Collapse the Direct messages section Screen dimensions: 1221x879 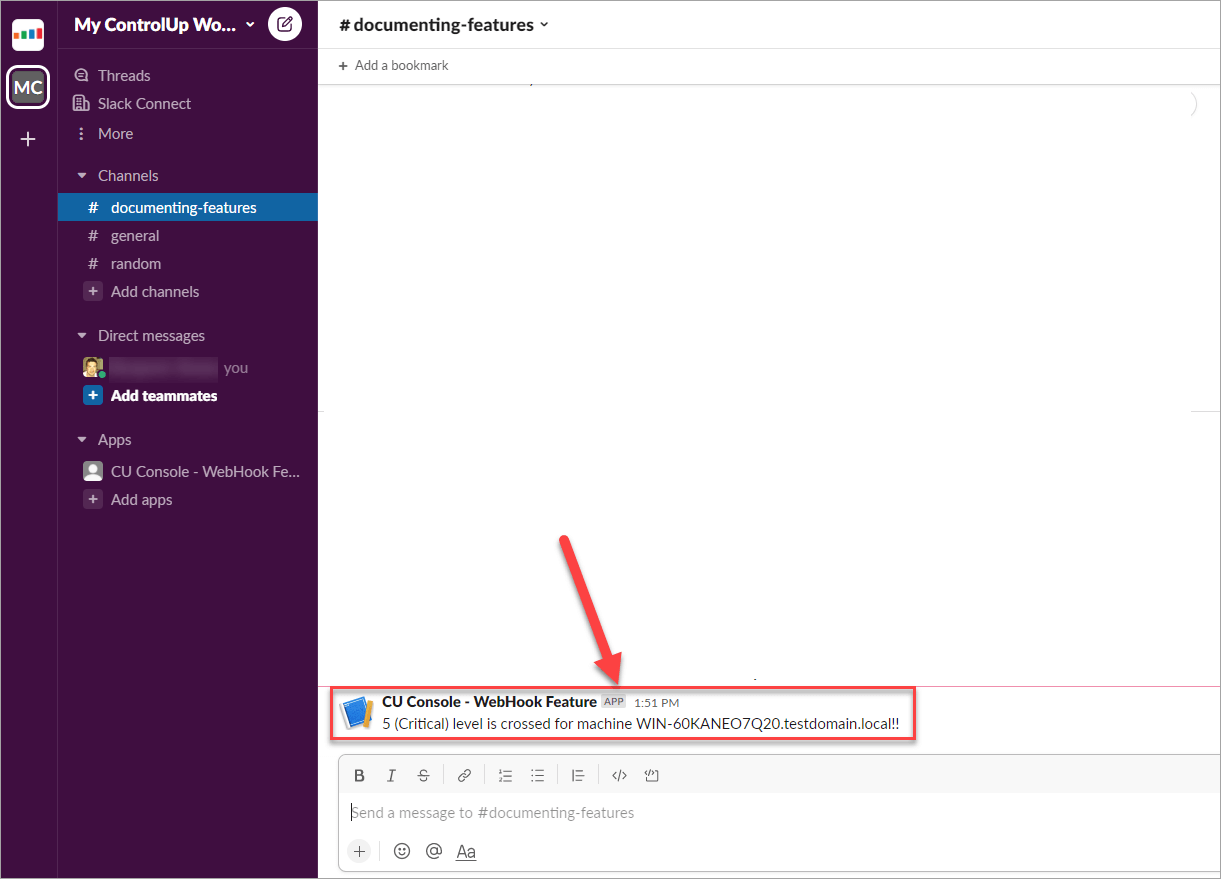(82, 335)
